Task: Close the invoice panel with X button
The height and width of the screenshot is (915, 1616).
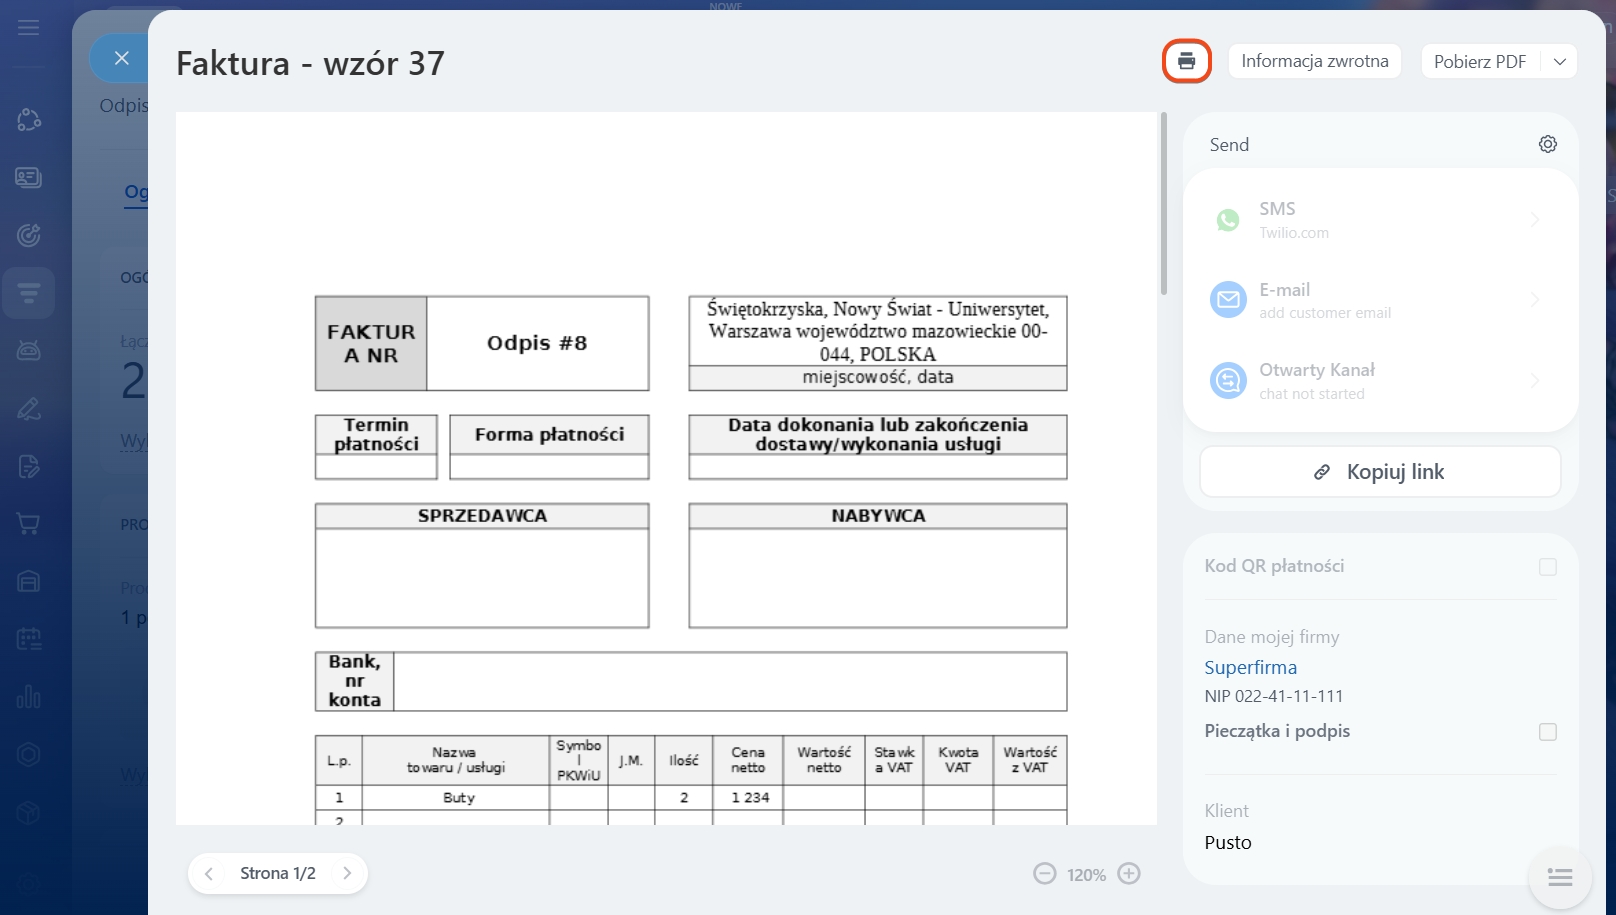Action: coord(122,59)
